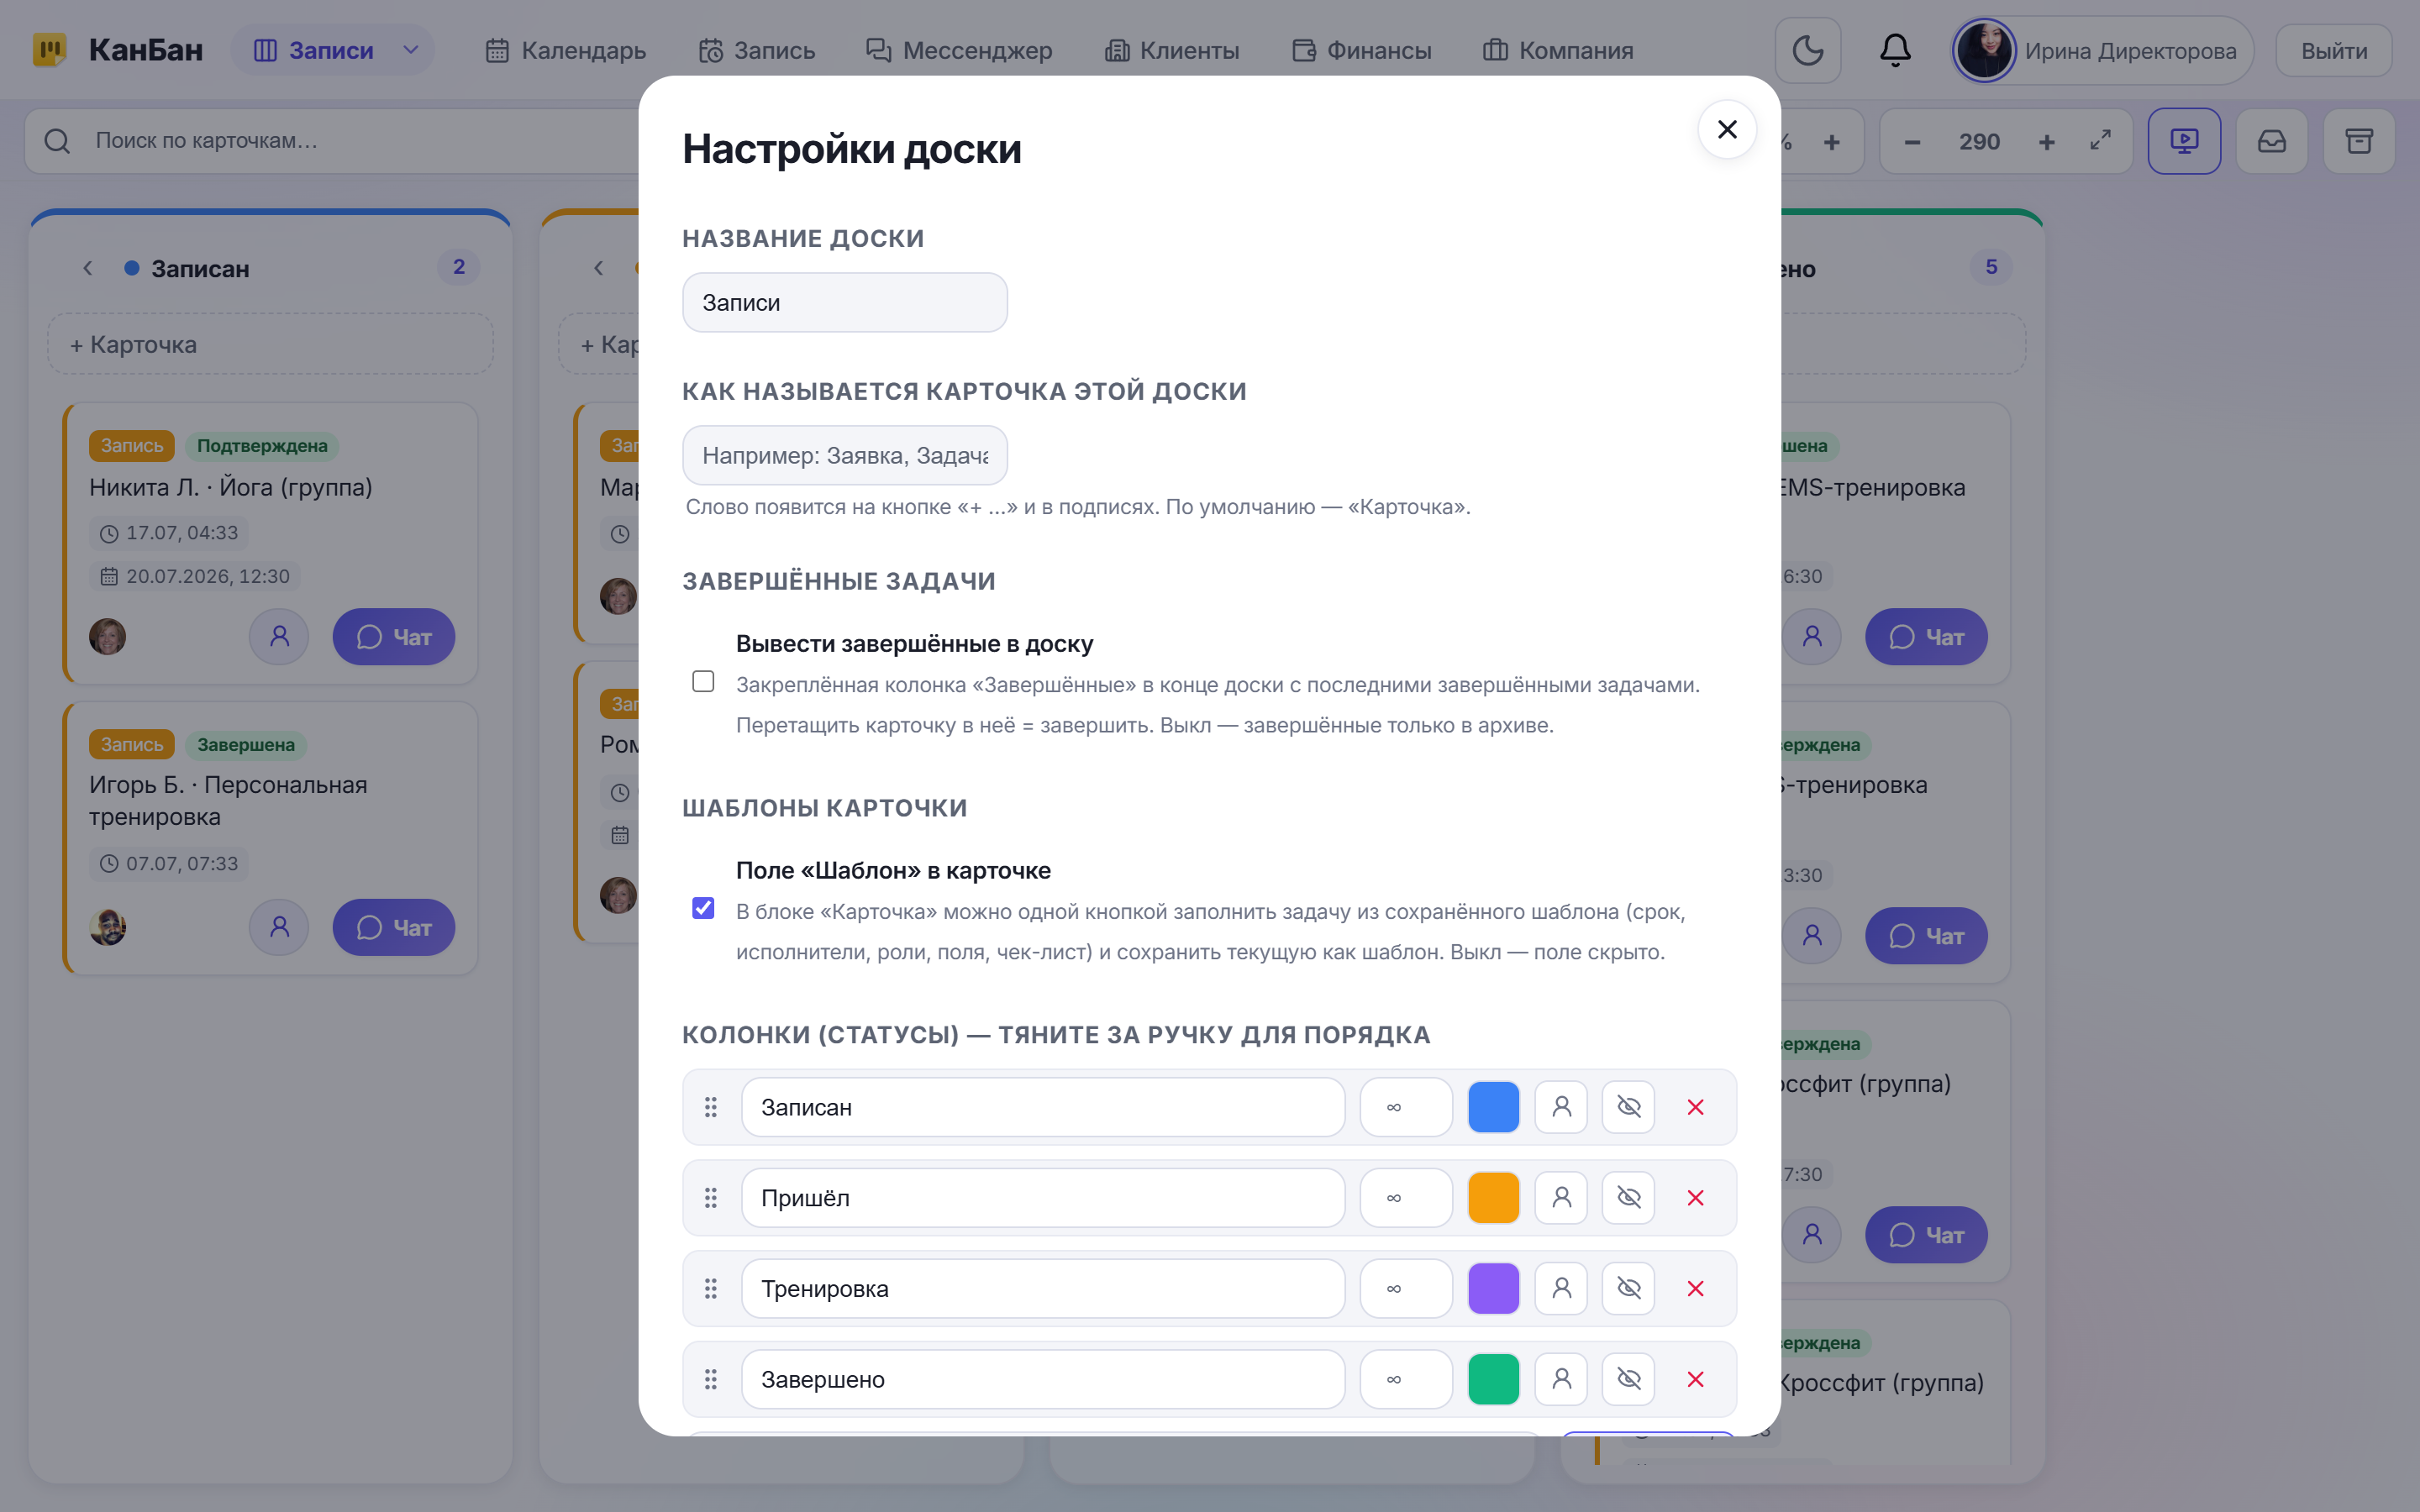Set card limit for Записан column
The width and height of the screenshot is (2420, 1512).
[x=1406, y=1107]
